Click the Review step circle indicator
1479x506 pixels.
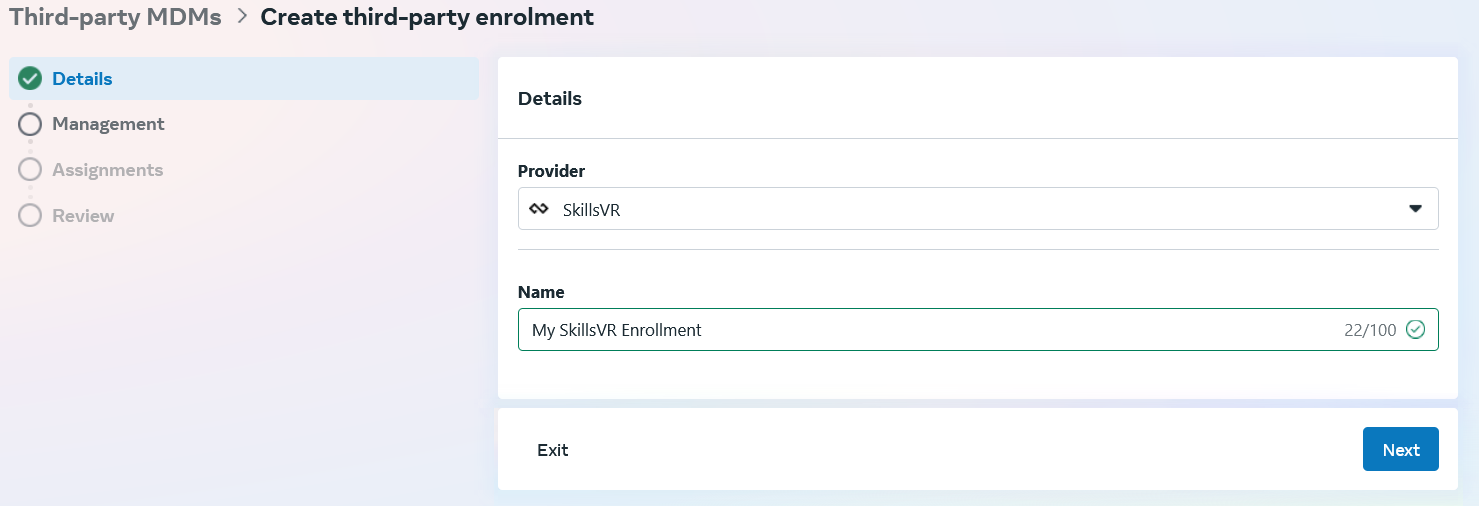30,216
